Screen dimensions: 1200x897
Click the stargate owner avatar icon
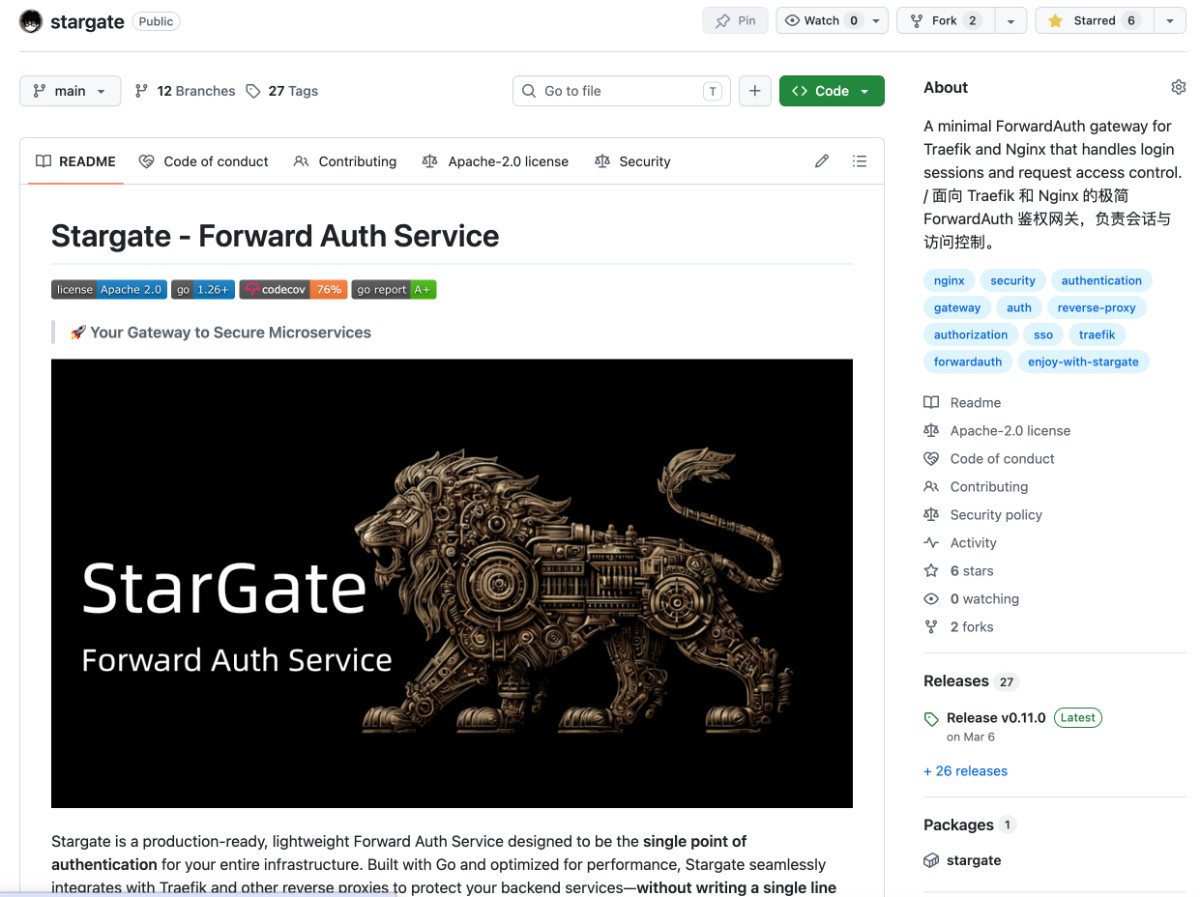[31, 21]
